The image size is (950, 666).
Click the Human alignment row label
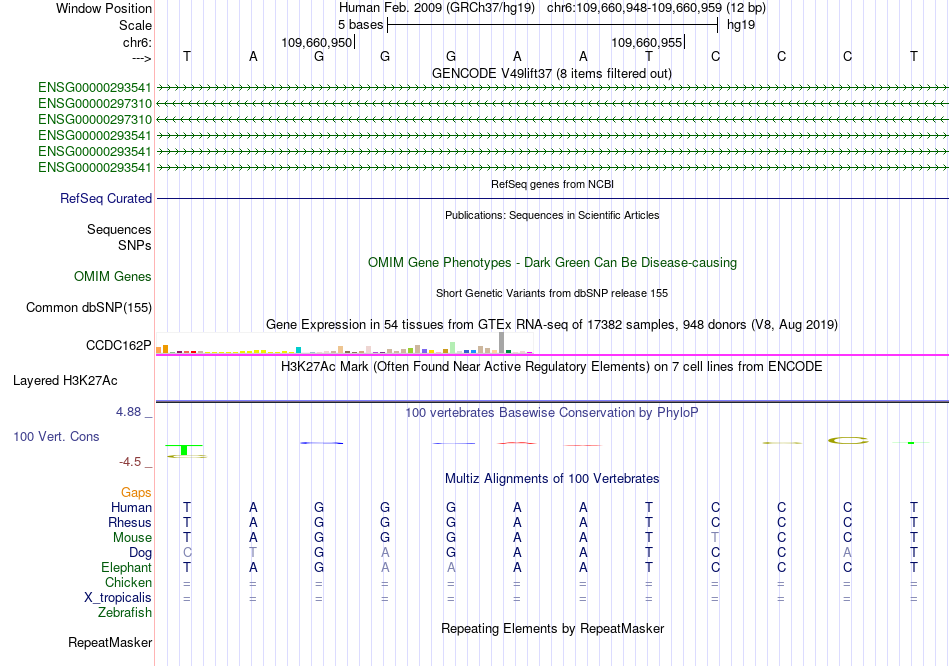coord(131,507)
